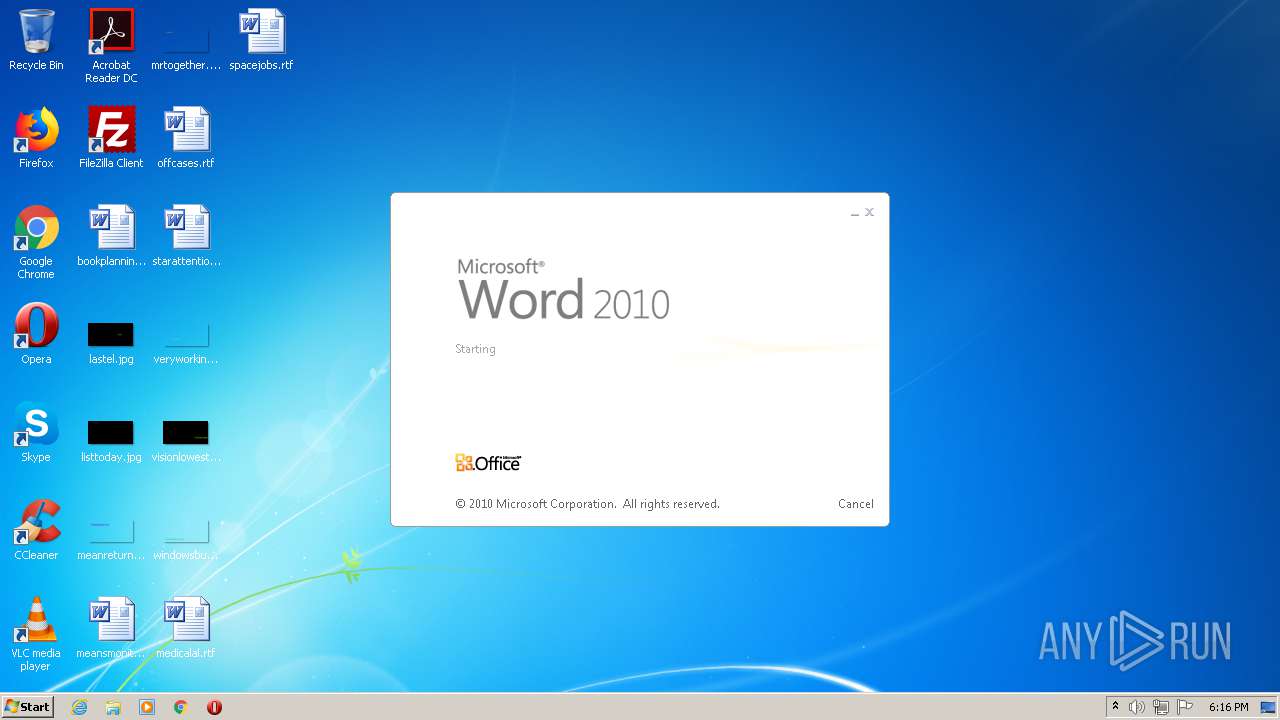1280x720 pixels.
Task: Show hidden system tray icons
Action: (1116, 707)
